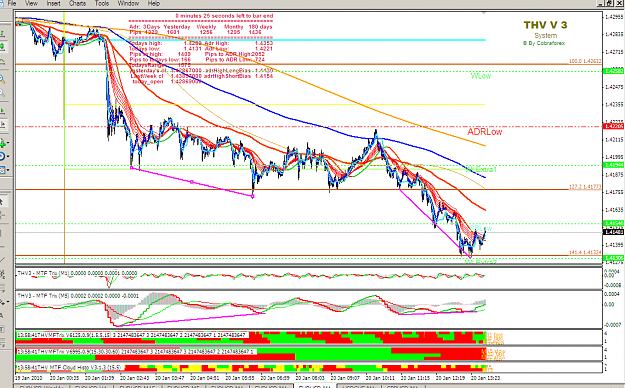Select the Crosshair tool
The height and width of the screenshot is (388, 625).
[2, 216]
